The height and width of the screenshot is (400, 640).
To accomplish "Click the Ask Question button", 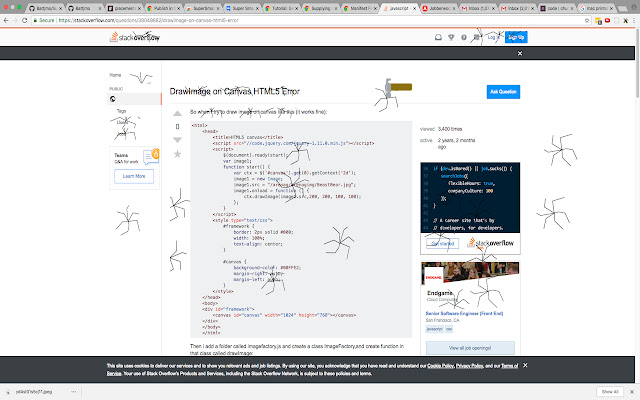I will point(503,92).
